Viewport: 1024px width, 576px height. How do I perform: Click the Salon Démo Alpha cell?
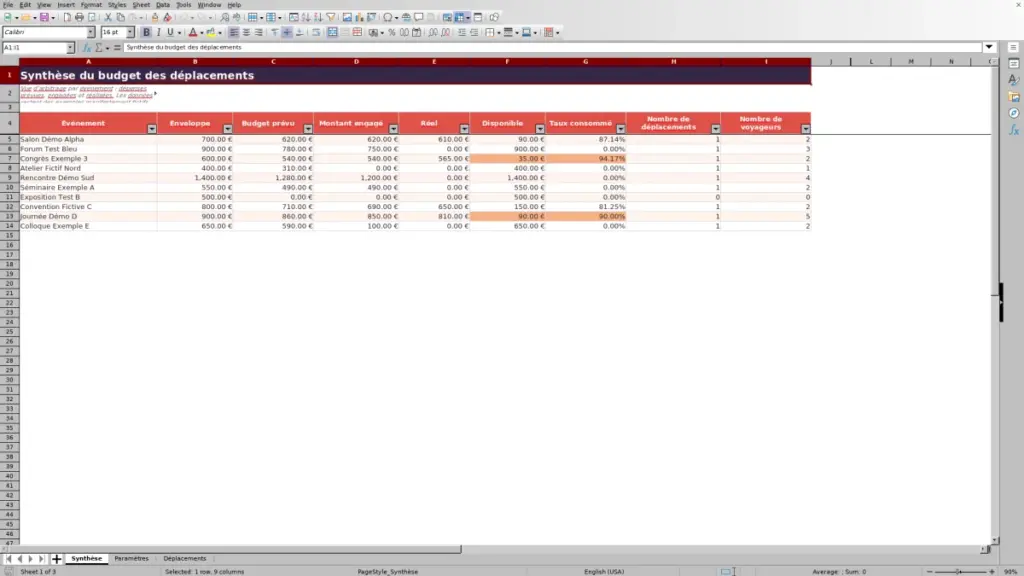pyautogui.click(x=88, y=139)
